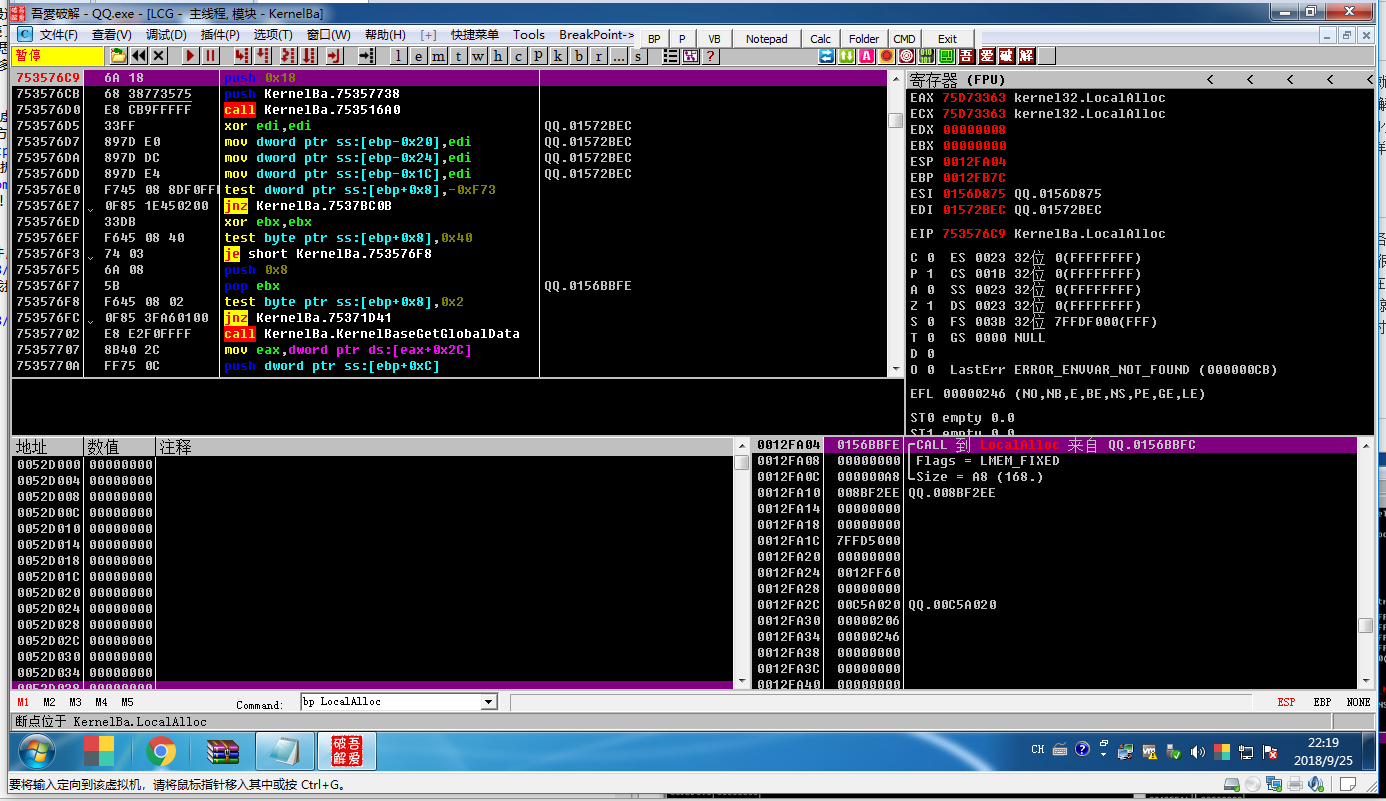Select ESP stack reference mode
This screenshot has height=801, width=1386.
1286,702
